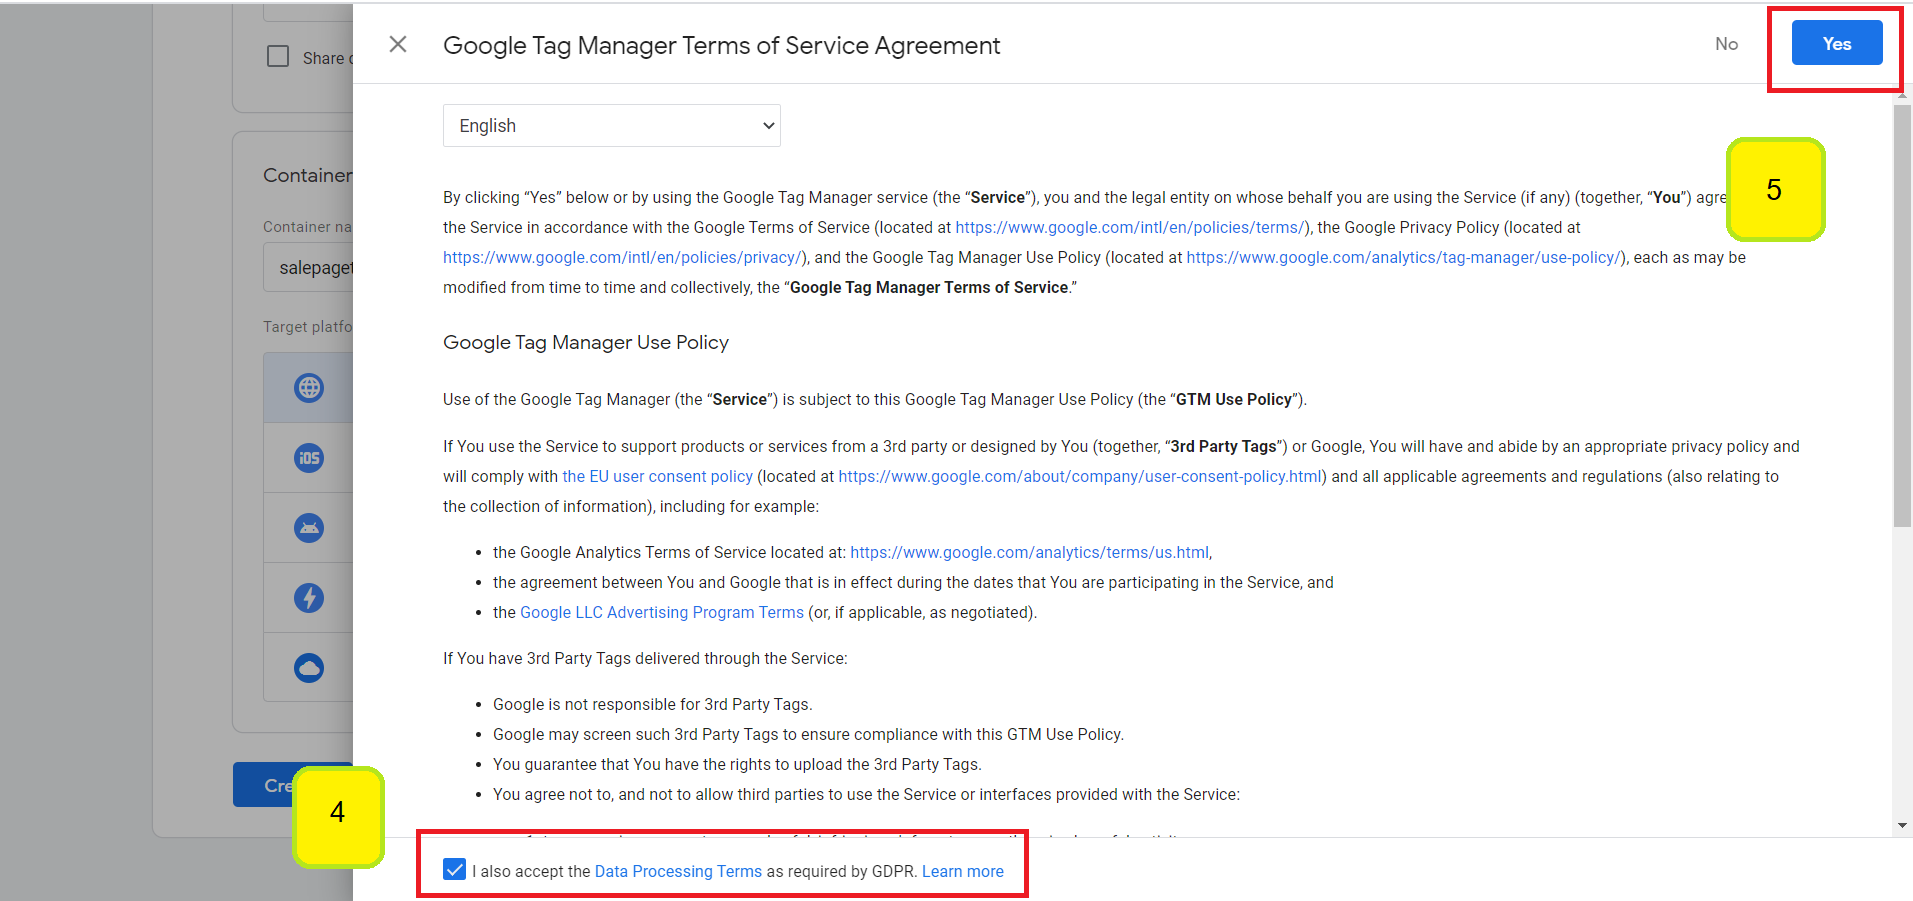The height and width of the screenshot is (901, 1913).
Task: Select the Android platform icon
Action: pos(309,528)
